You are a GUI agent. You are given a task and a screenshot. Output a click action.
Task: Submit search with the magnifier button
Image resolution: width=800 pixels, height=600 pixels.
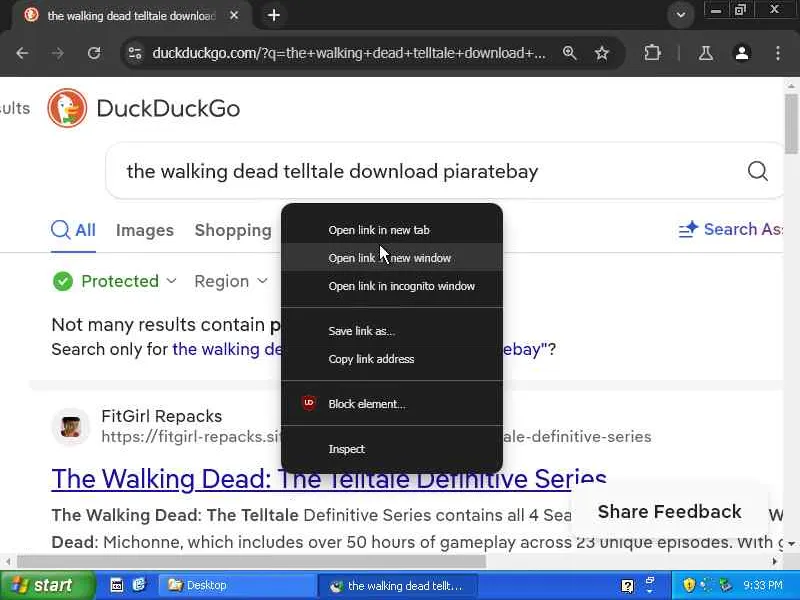pyautogui.click(x=758, y=171)
